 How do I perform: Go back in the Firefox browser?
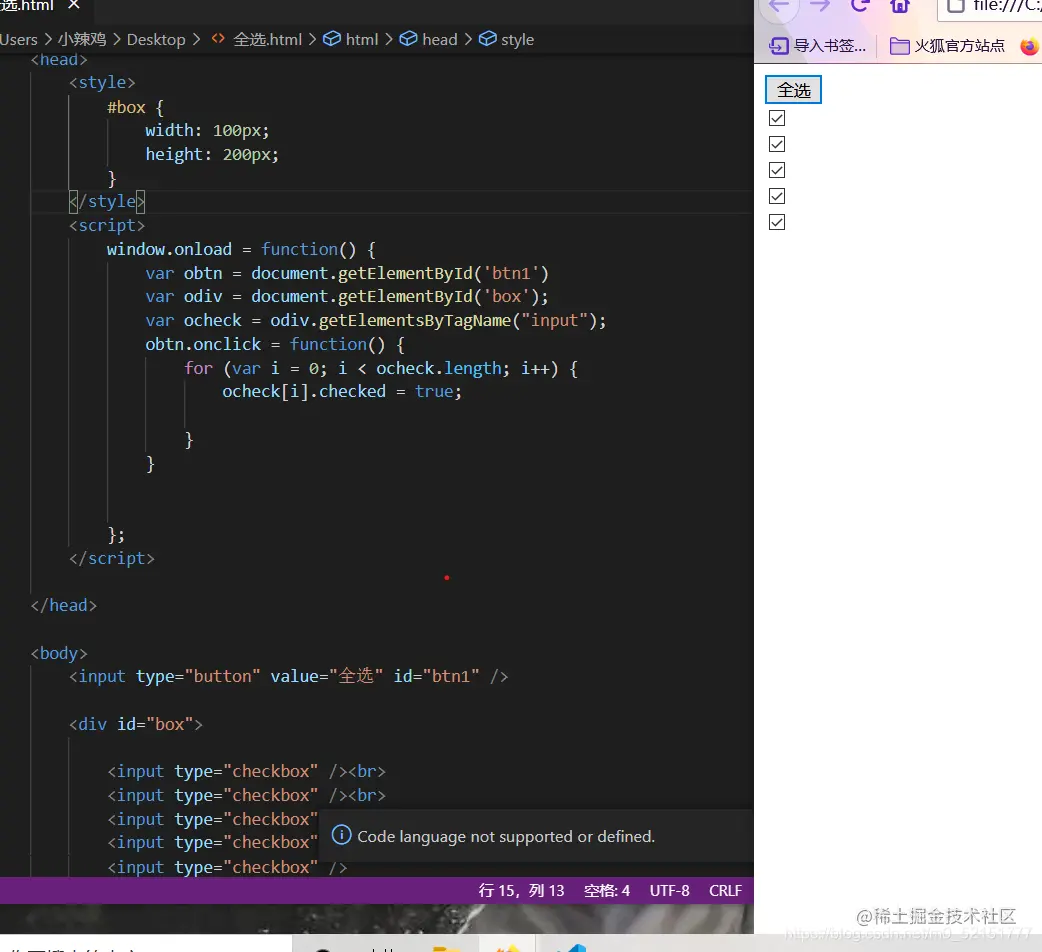click(x=778, y=6)
